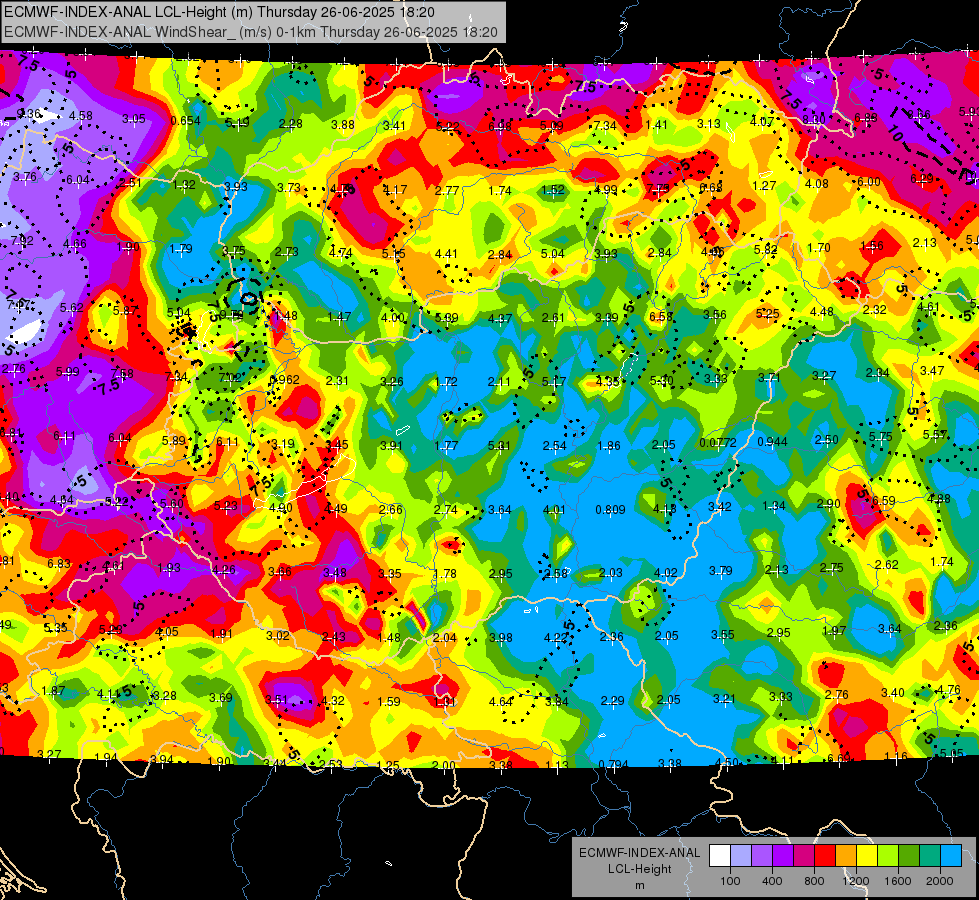This screenshot has width=979, height=900.
Task: Click the wind shear value 2.11
Action: click(x=499, y=381)
